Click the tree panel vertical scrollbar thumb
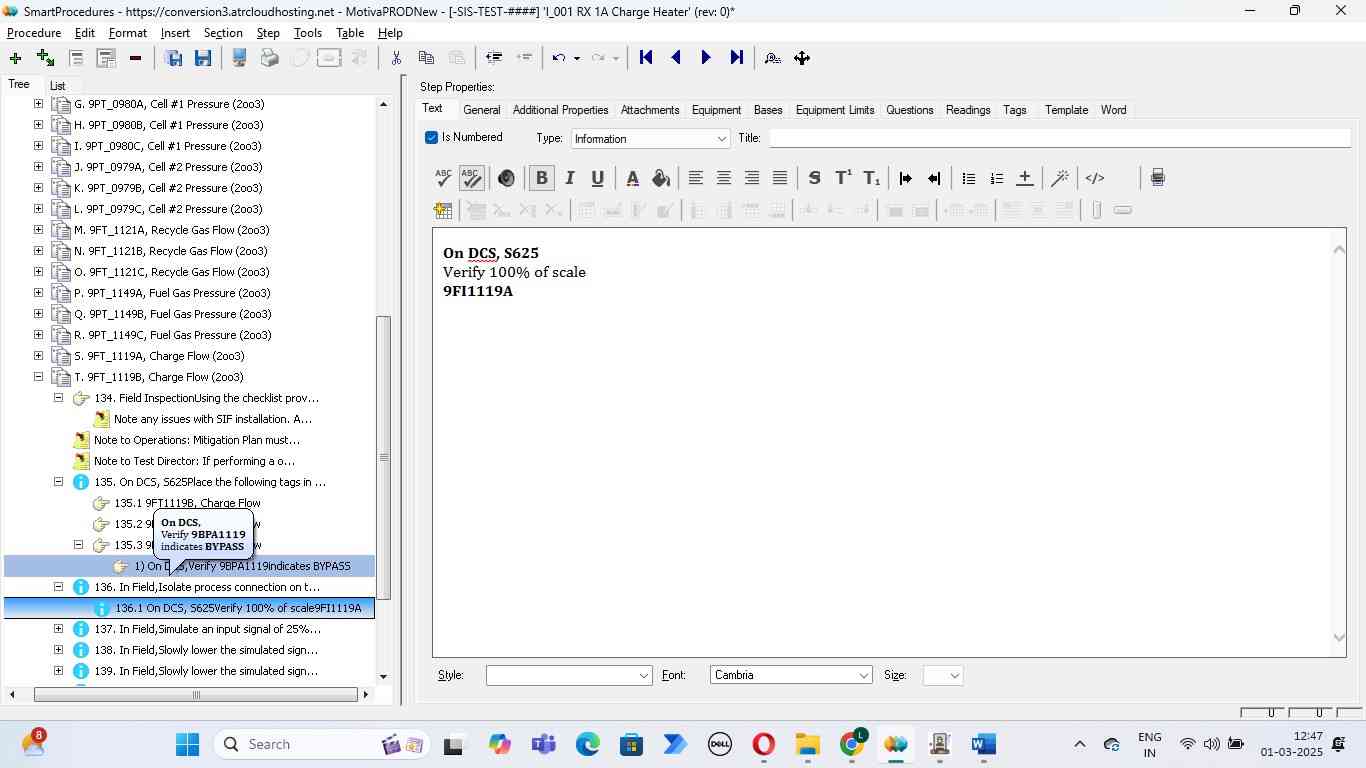 [x=383, y=457]
